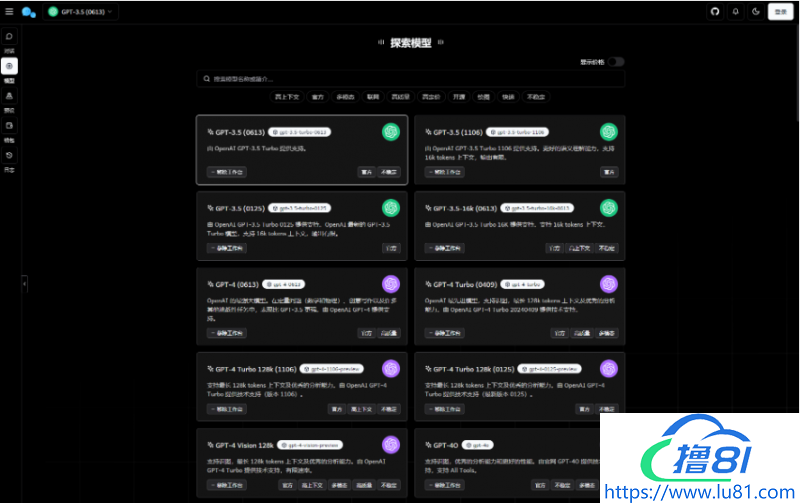Toggle the dark mode moon icon
This screenshot has width=800, height=503.
tap(756, 12)
